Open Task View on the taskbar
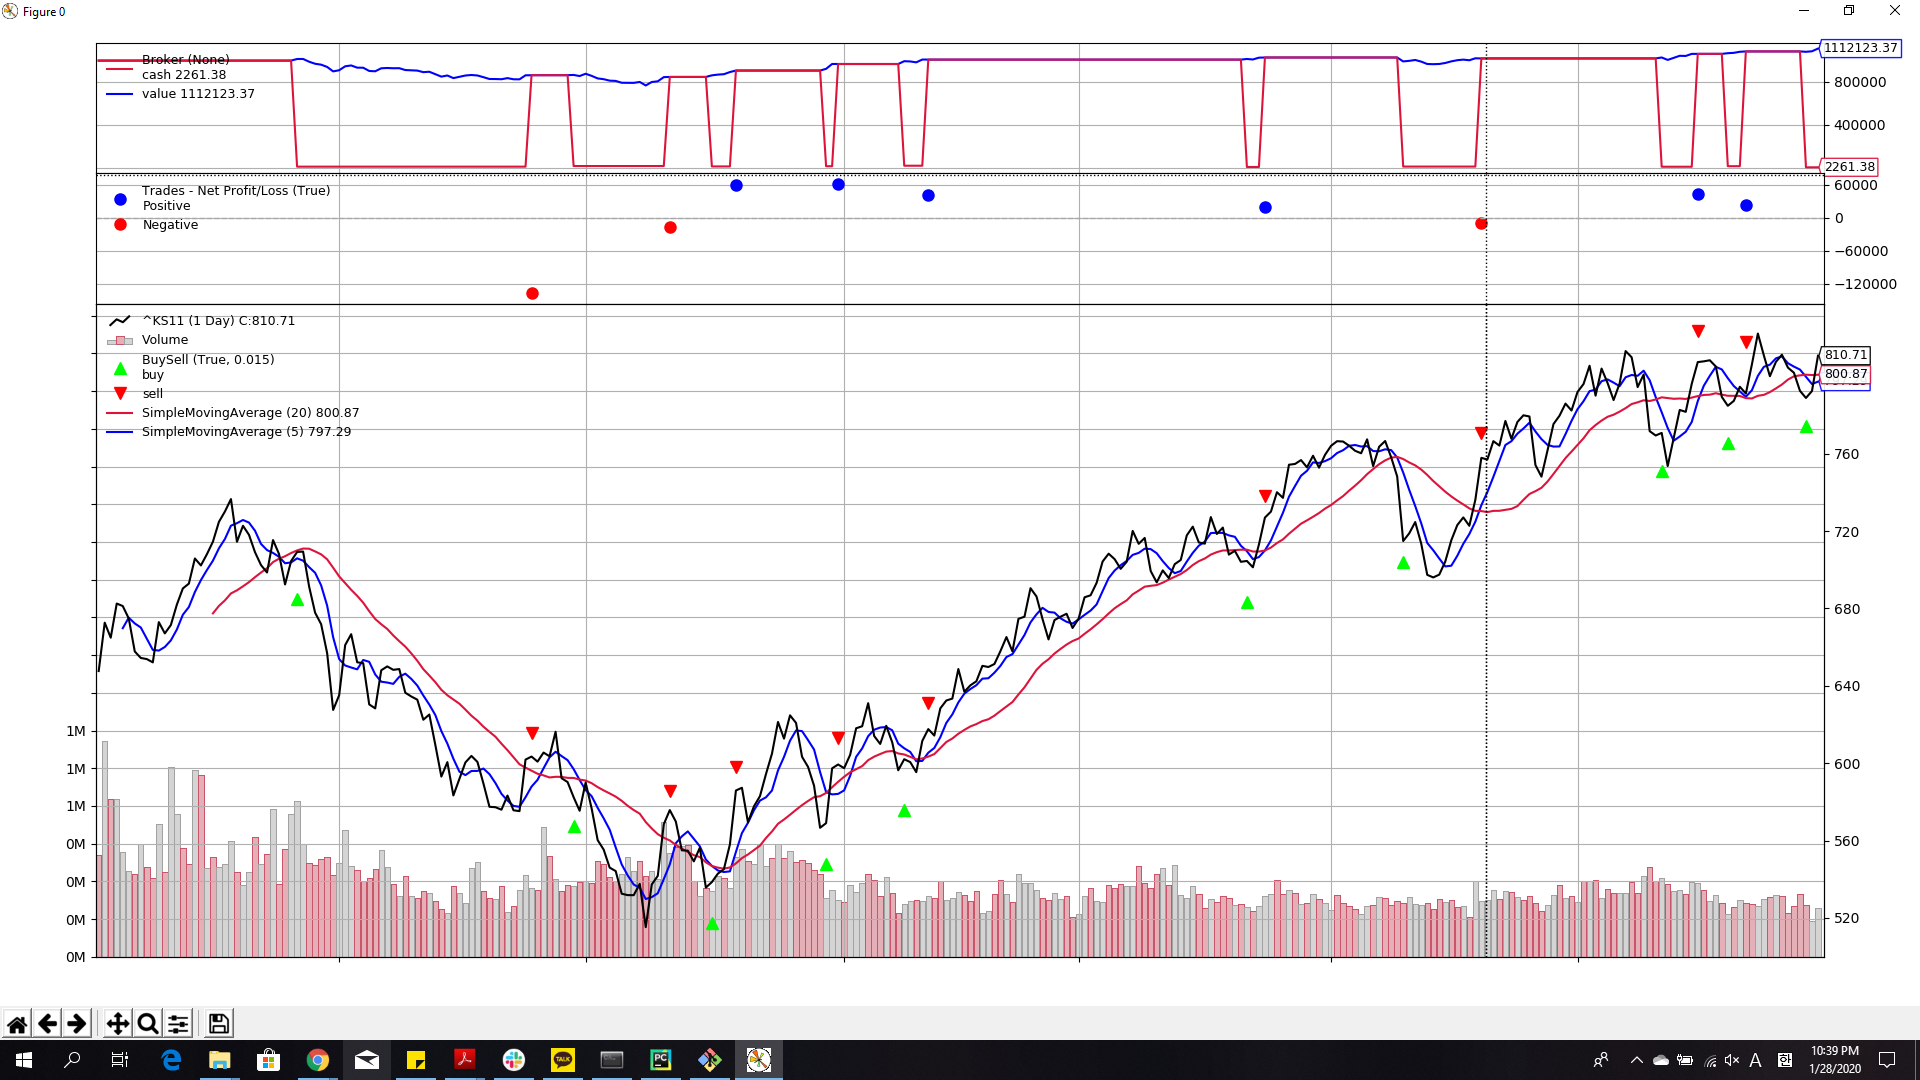Viewport: 1920px width, 1080px height. click(x=120, y=1060)
